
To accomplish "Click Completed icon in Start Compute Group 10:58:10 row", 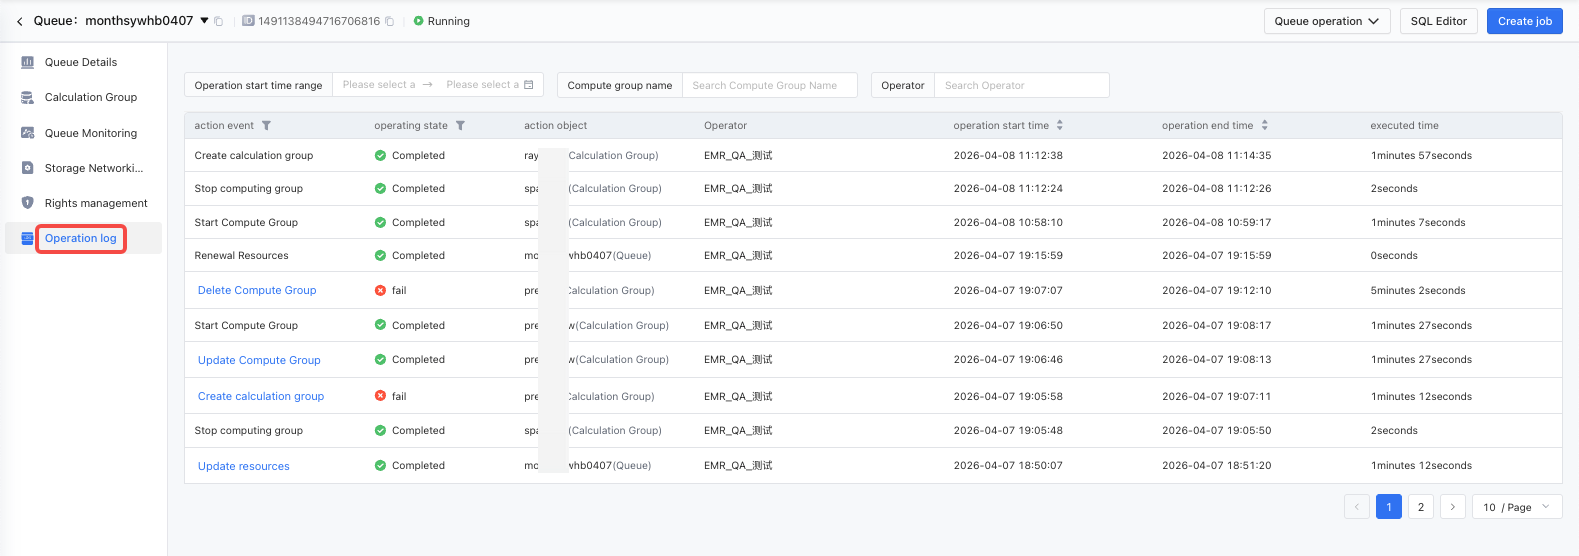I will (380, 222).
